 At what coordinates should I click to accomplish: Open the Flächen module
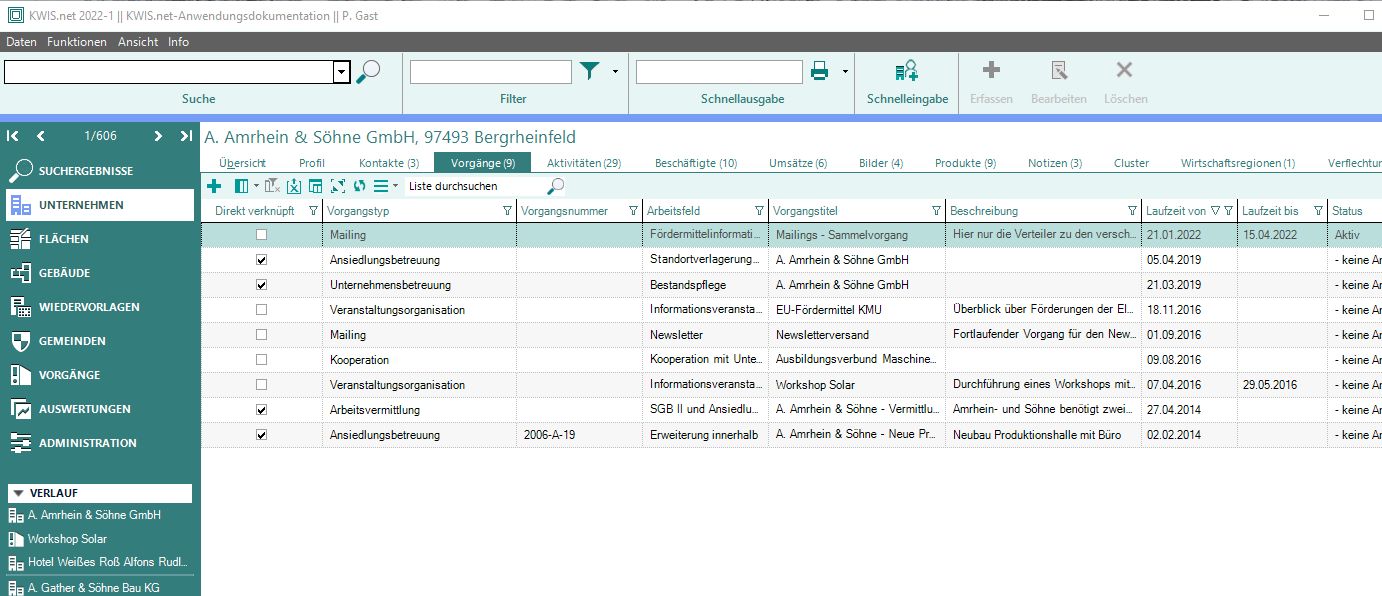click(100, 239)
